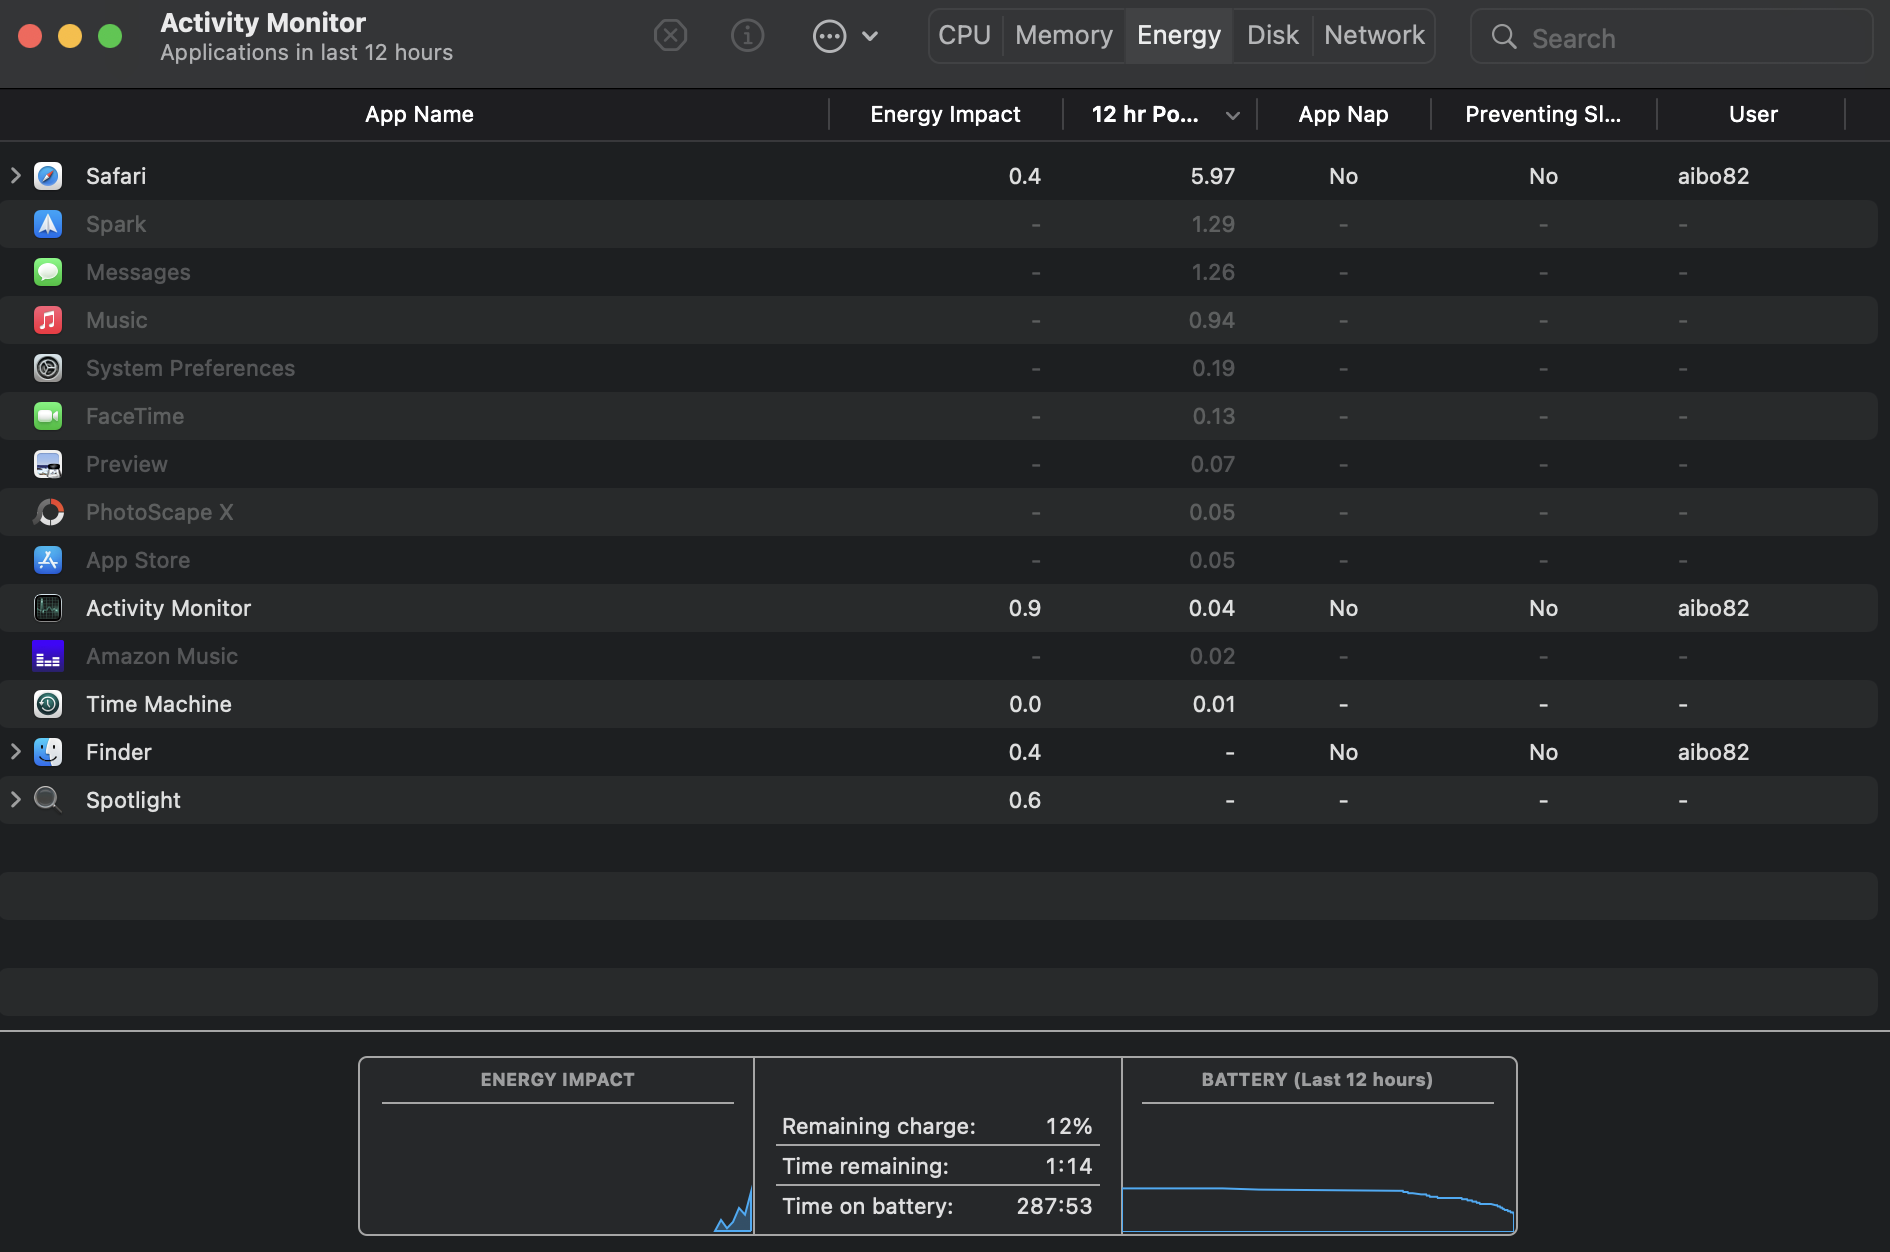This screenshot has height=1252, width=1890.
Task: Switch to the CPU tab
Action: pyautogui.click(x=965, y=36)
